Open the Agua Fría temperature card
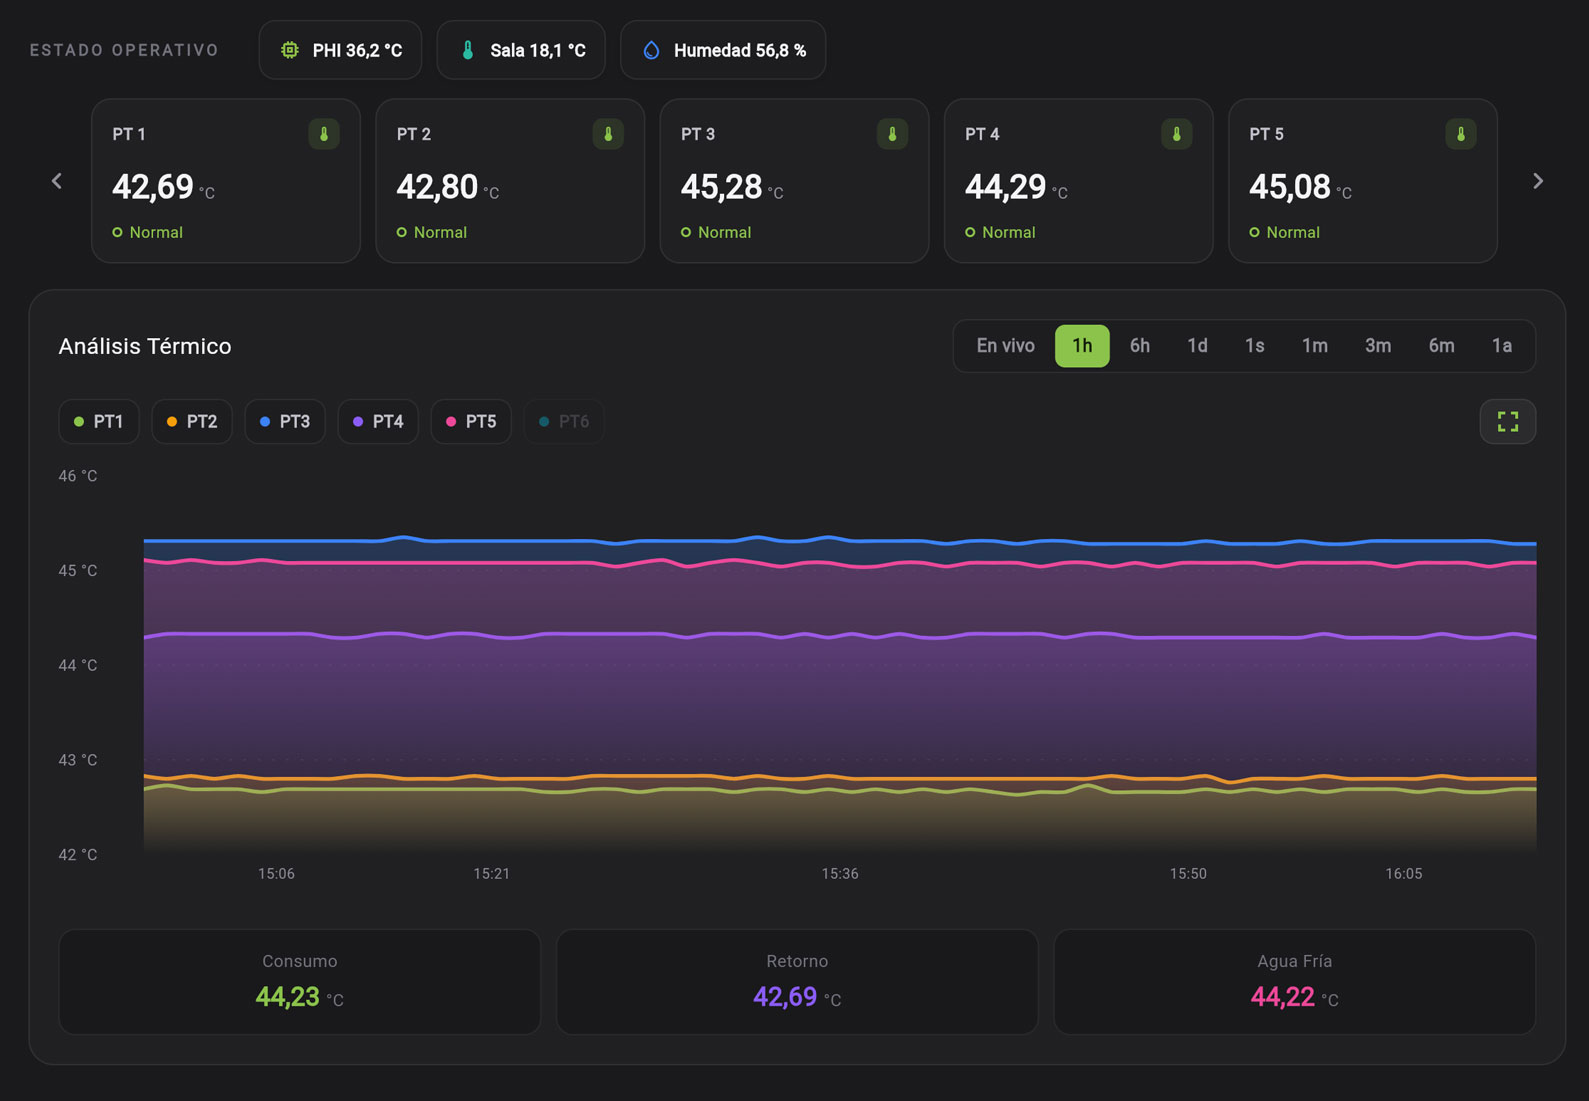The width and height of the screenshot is (1589, 1101). [1295, 982]
